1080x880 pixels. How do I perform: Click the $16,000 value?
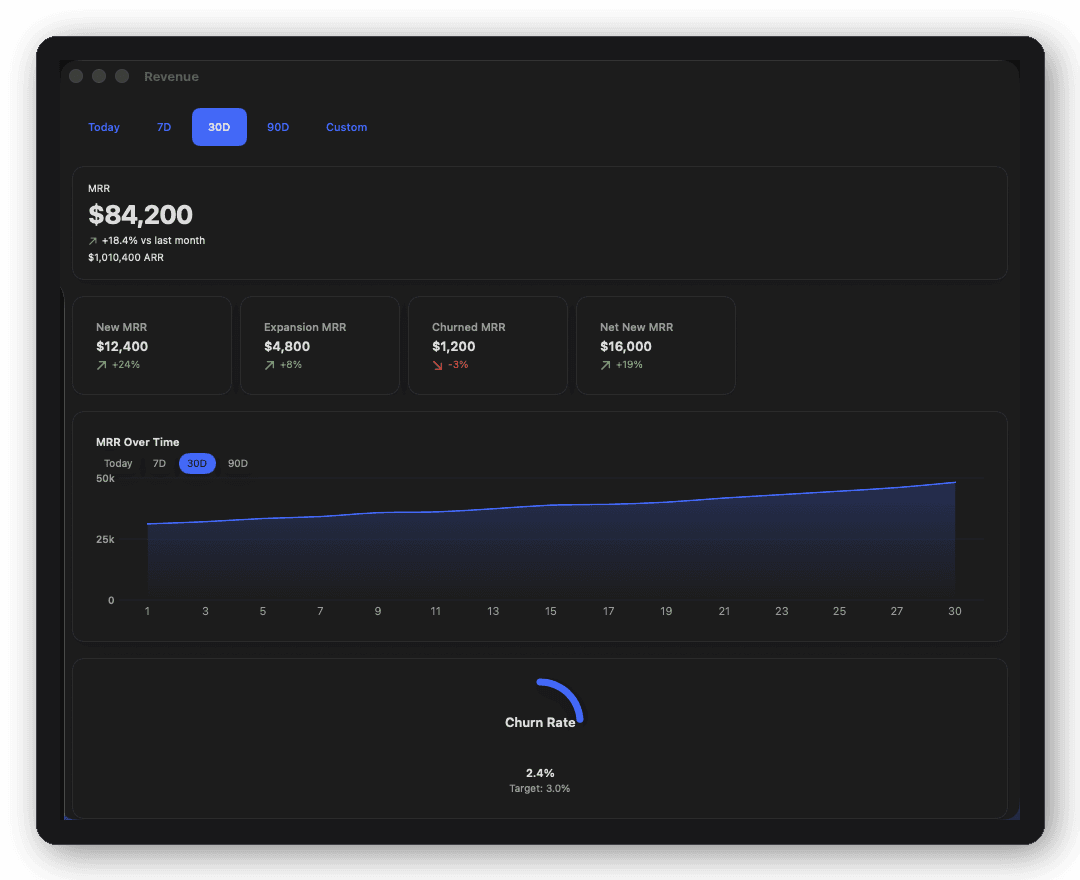(x=626, y=346)
